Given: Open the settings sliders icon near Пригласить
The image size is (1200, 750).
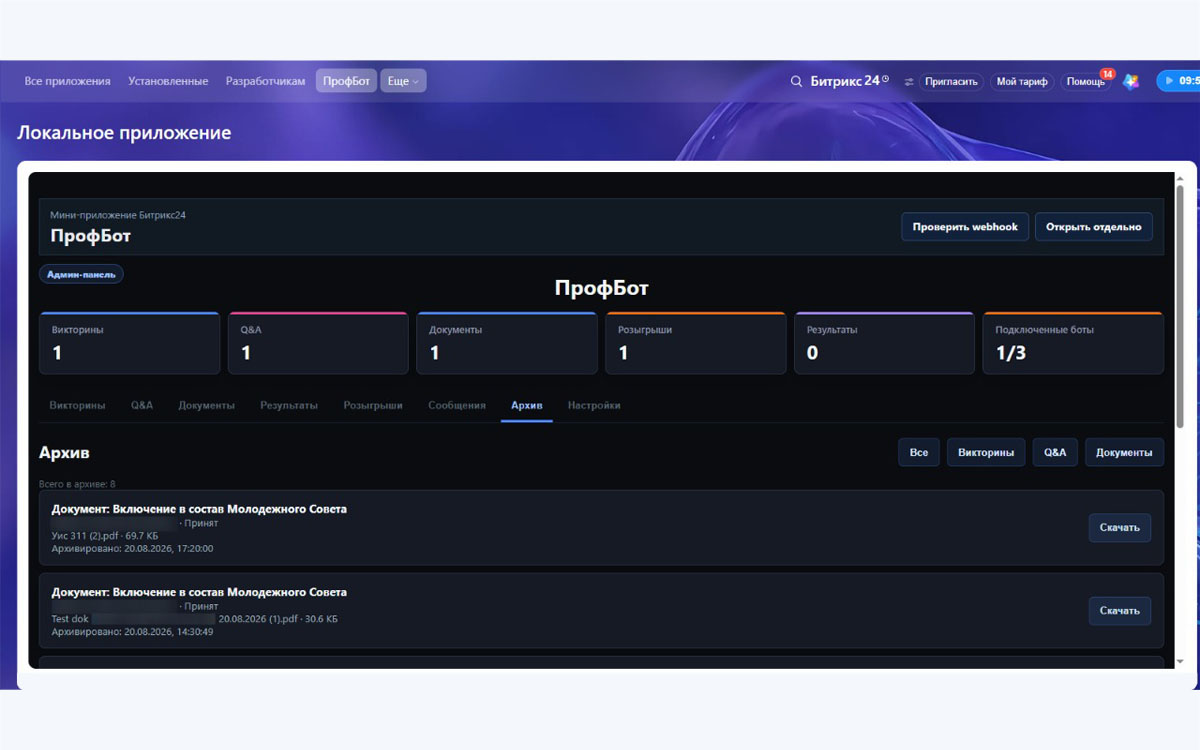Looking at the screenshot, I should click(x=909, y=82).
